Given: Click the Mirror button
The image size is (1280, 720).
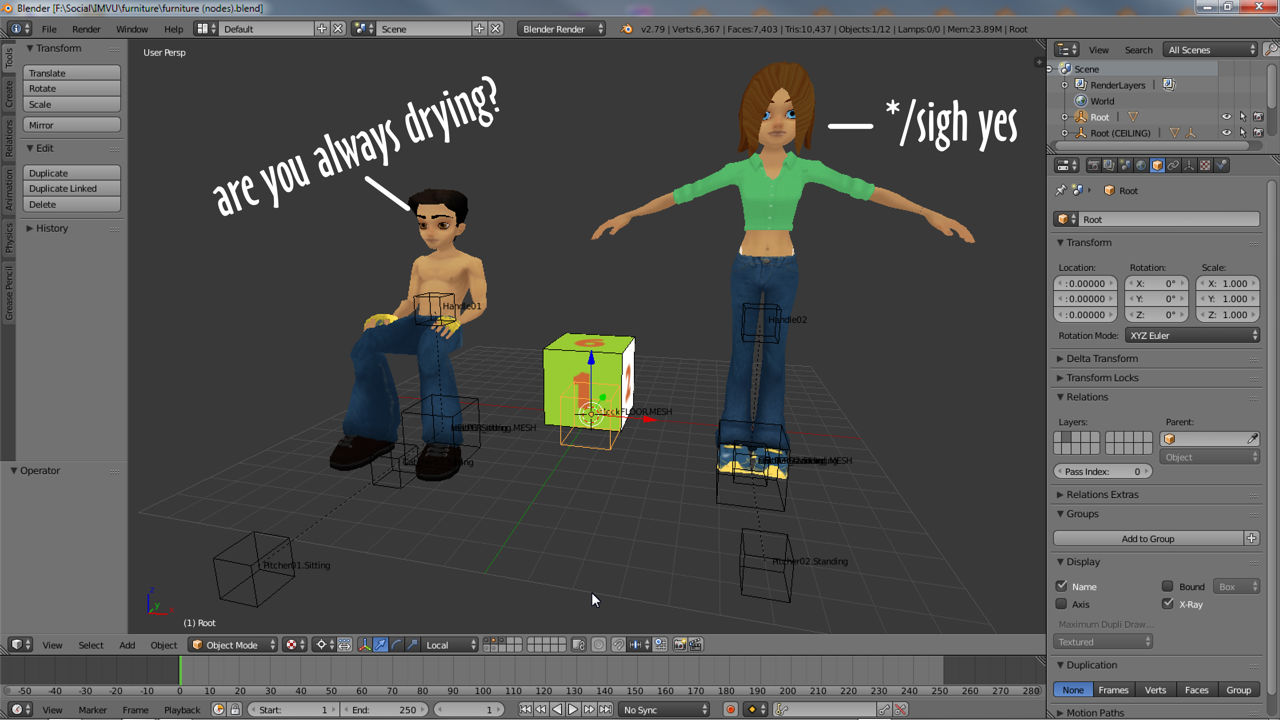Looking at the screenshot, I should 72,125.
